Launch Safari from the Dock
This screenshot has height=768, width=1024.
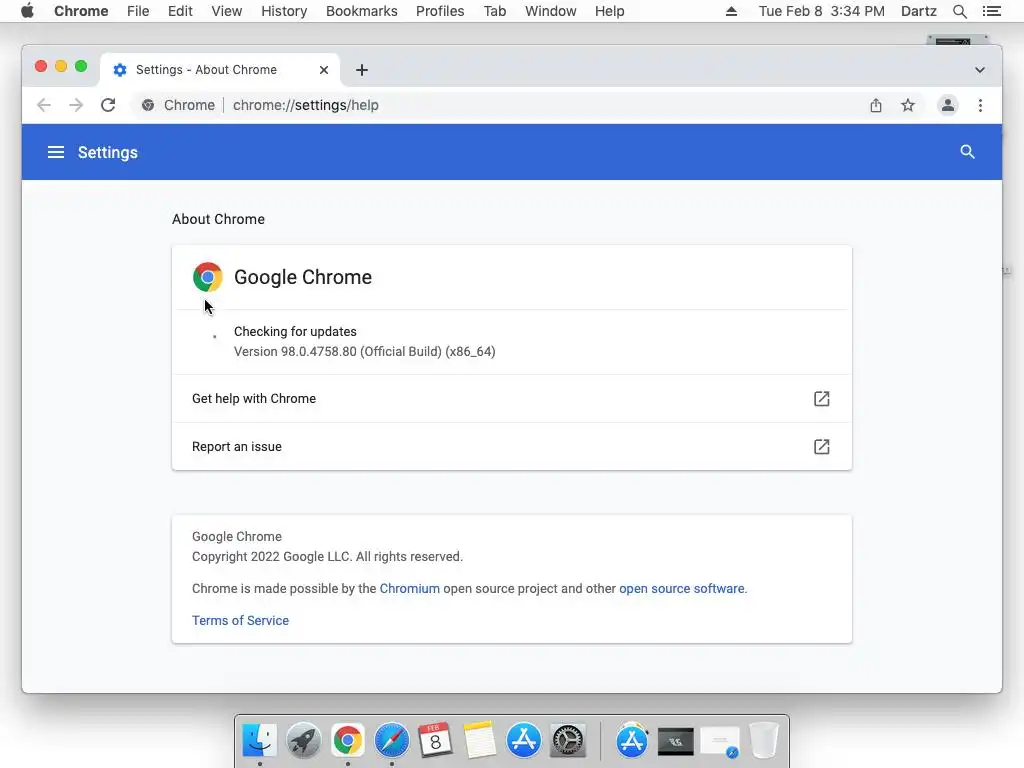click(392, 741)
